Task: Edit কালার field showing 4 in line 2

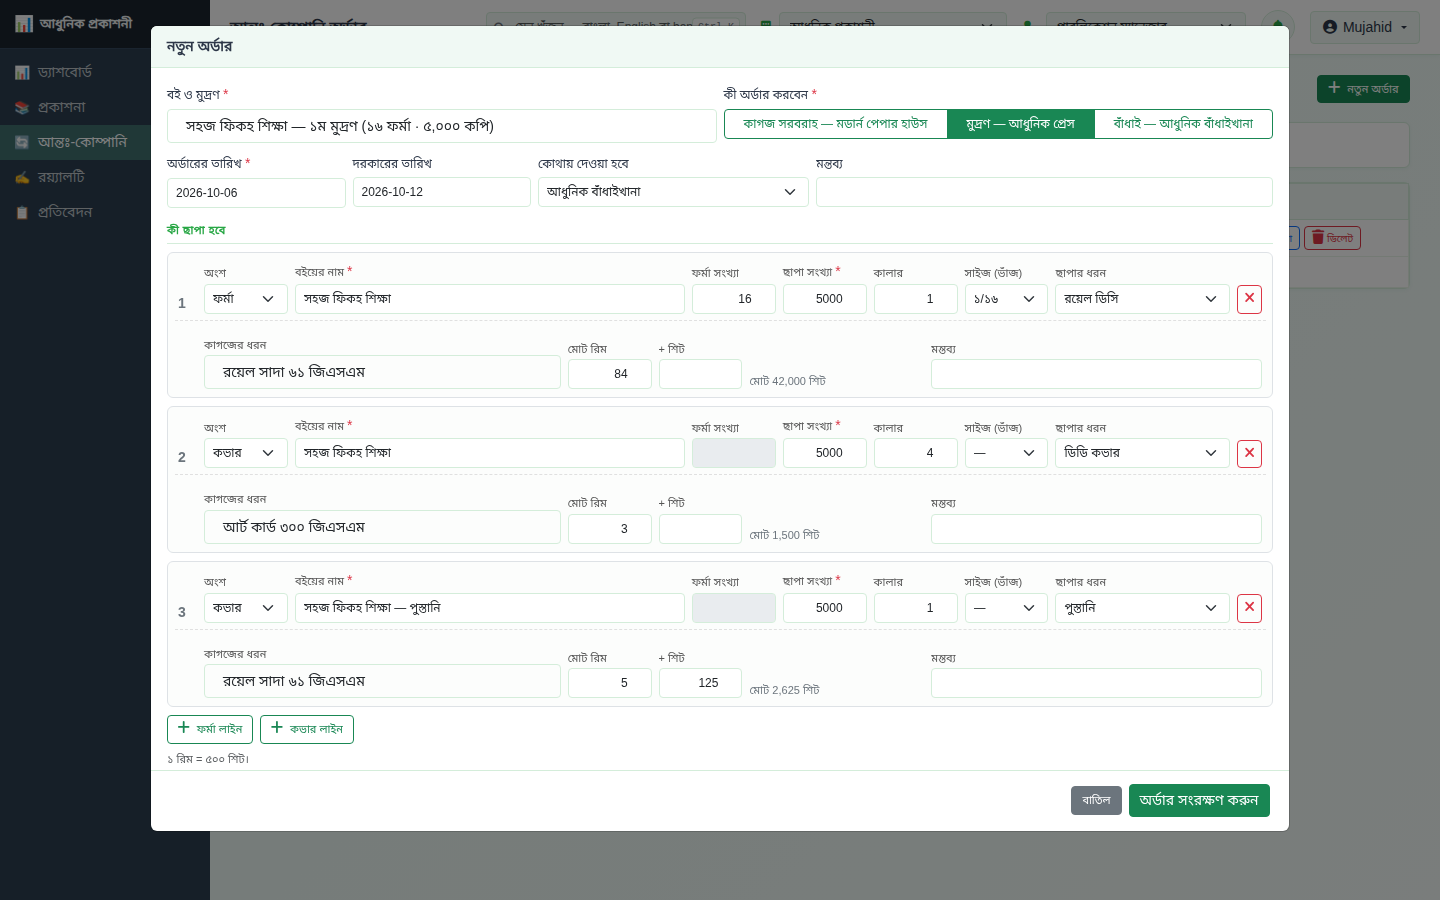Action: (x=916, y=453)
